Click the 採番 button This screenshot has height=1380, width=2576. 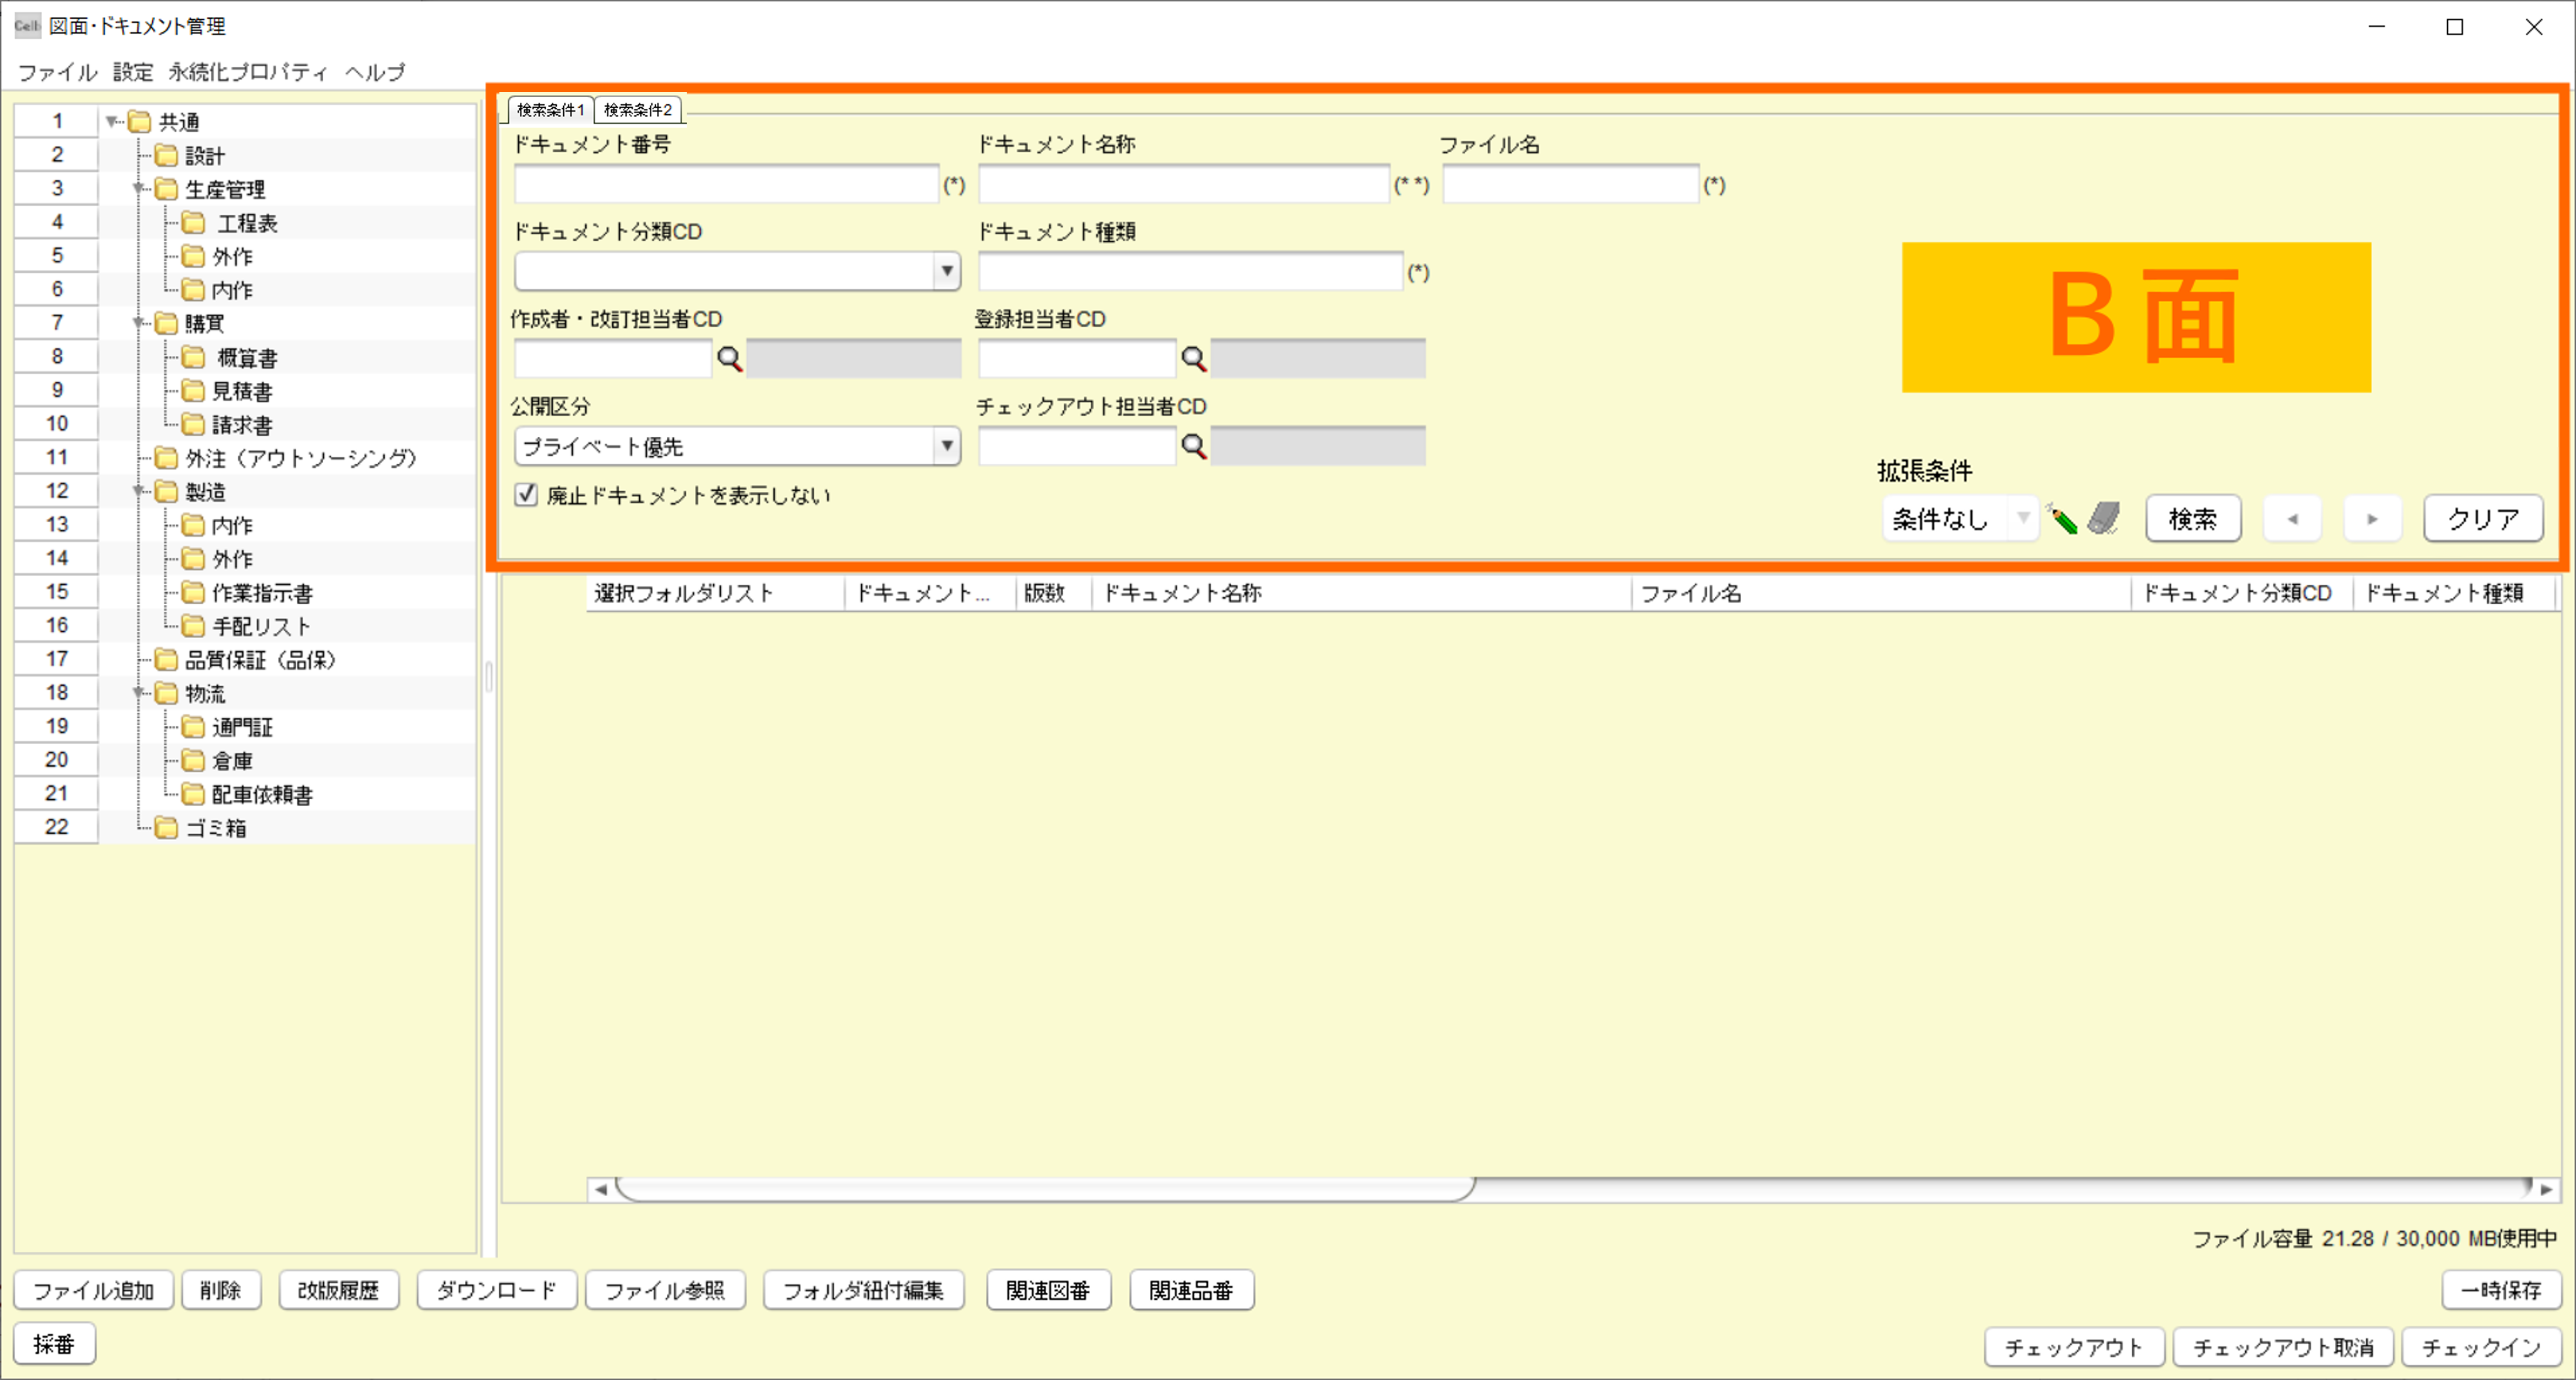pyautogui.click(x=55, y=1343)
